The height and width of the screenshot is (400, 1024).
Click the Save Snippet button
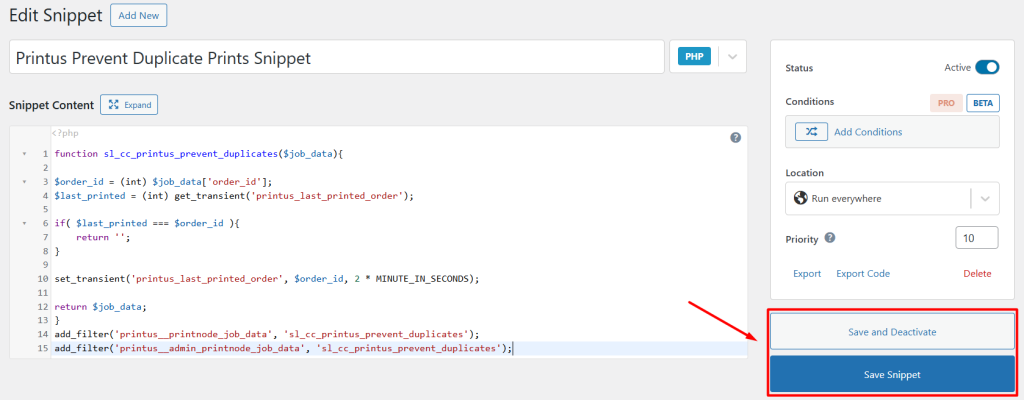click(x=892, y=374)
